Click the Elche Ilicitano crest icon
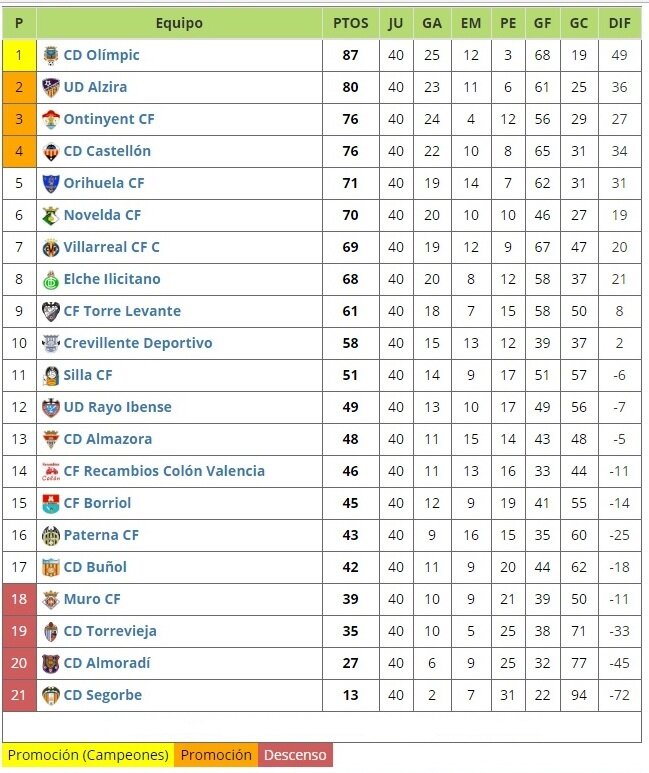This screenshot has width=649, height=773. (x=51, y=280)
